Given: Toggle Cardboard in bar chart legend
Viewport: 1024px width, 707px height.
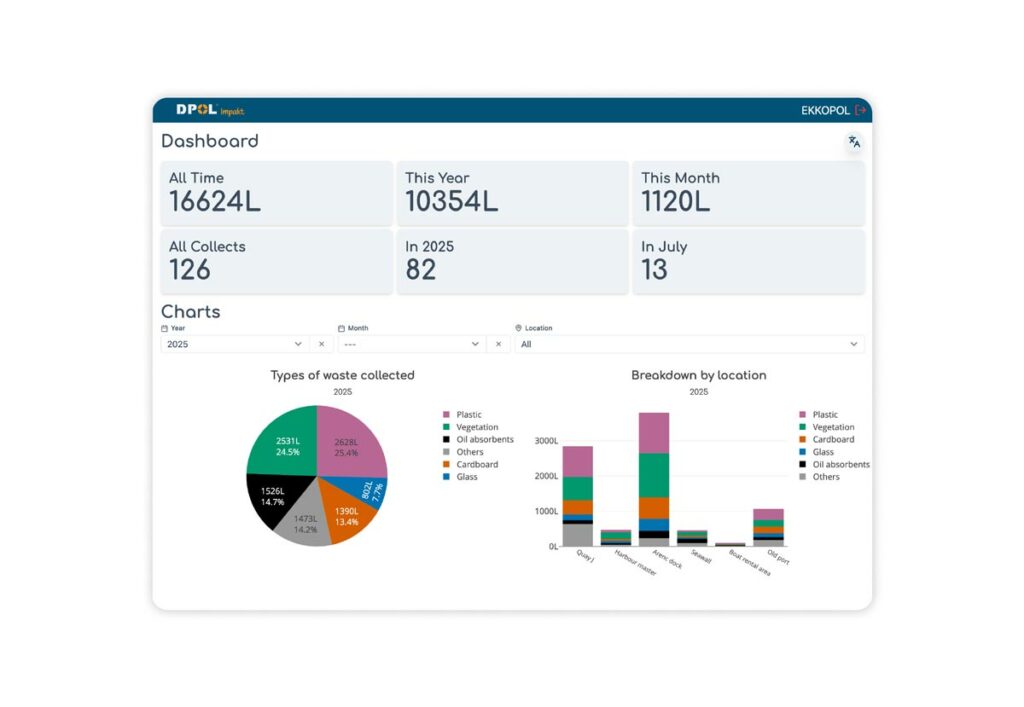Looking at the screenshot, I should (827, 439).
